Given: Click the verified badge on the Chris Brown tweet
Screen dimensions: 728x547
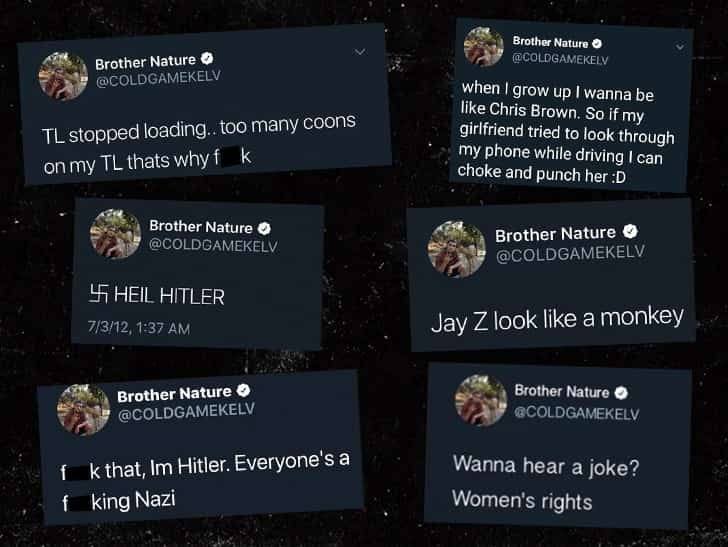Looking at the screenshot, I should tap(597, 44).
